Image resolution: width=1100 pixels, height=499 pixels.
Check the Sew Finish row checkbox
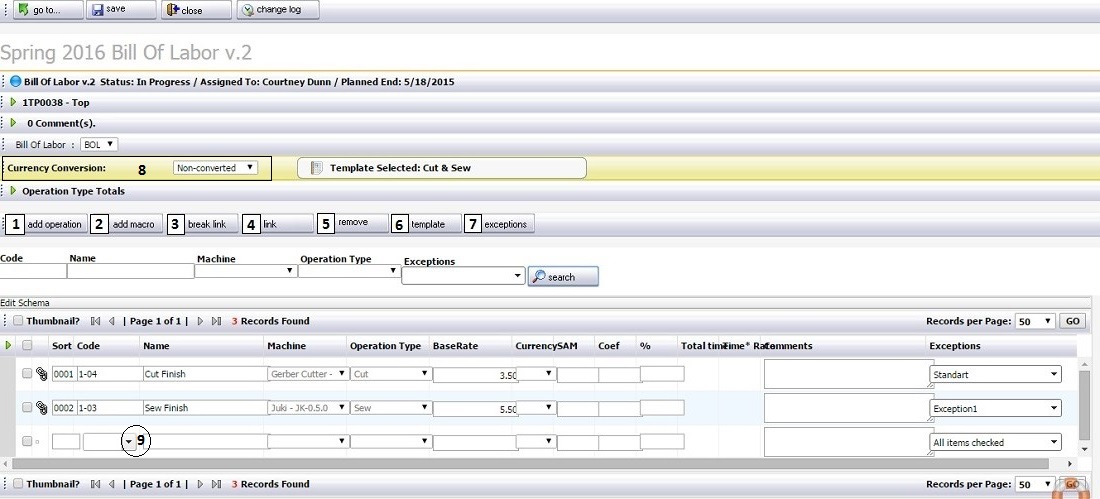[27, 408]
